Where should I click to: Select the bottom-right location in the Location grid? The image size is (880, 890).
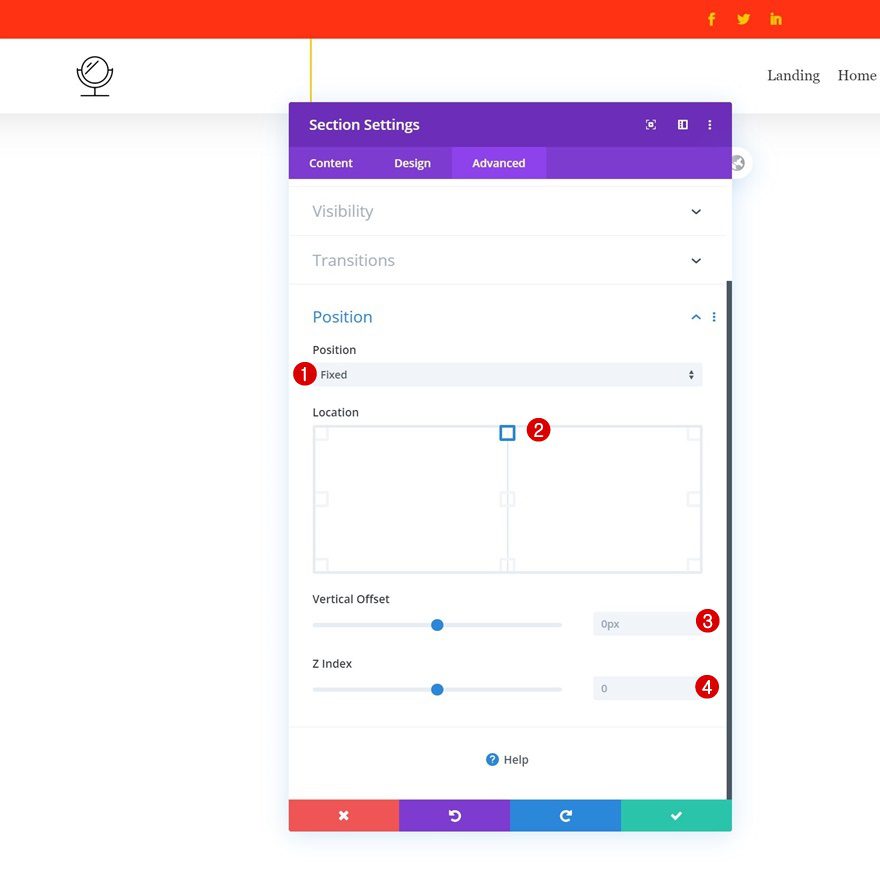pyautogui.click(x=693, y=565)
